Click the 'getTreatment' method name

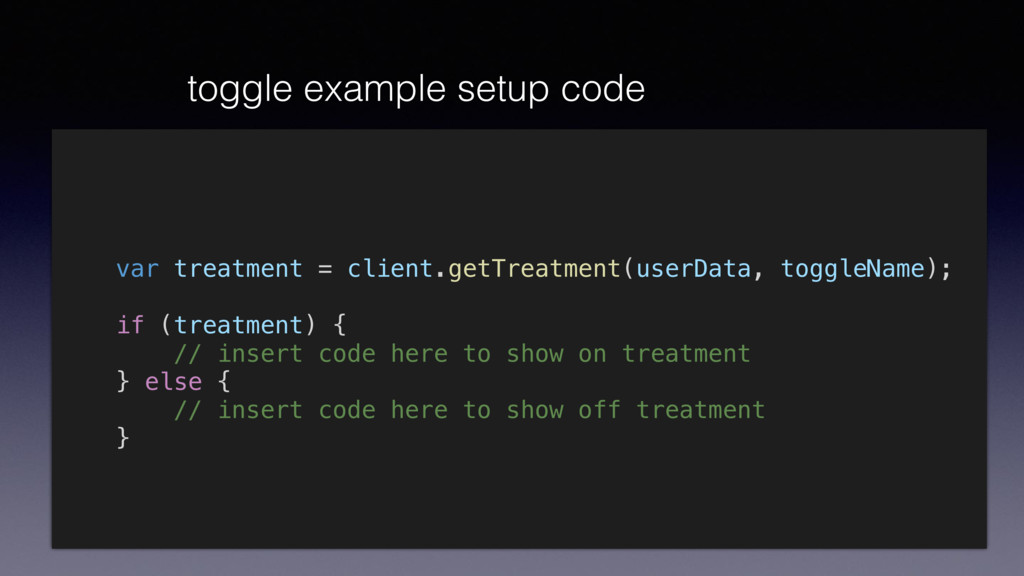(x=534, y=268)
